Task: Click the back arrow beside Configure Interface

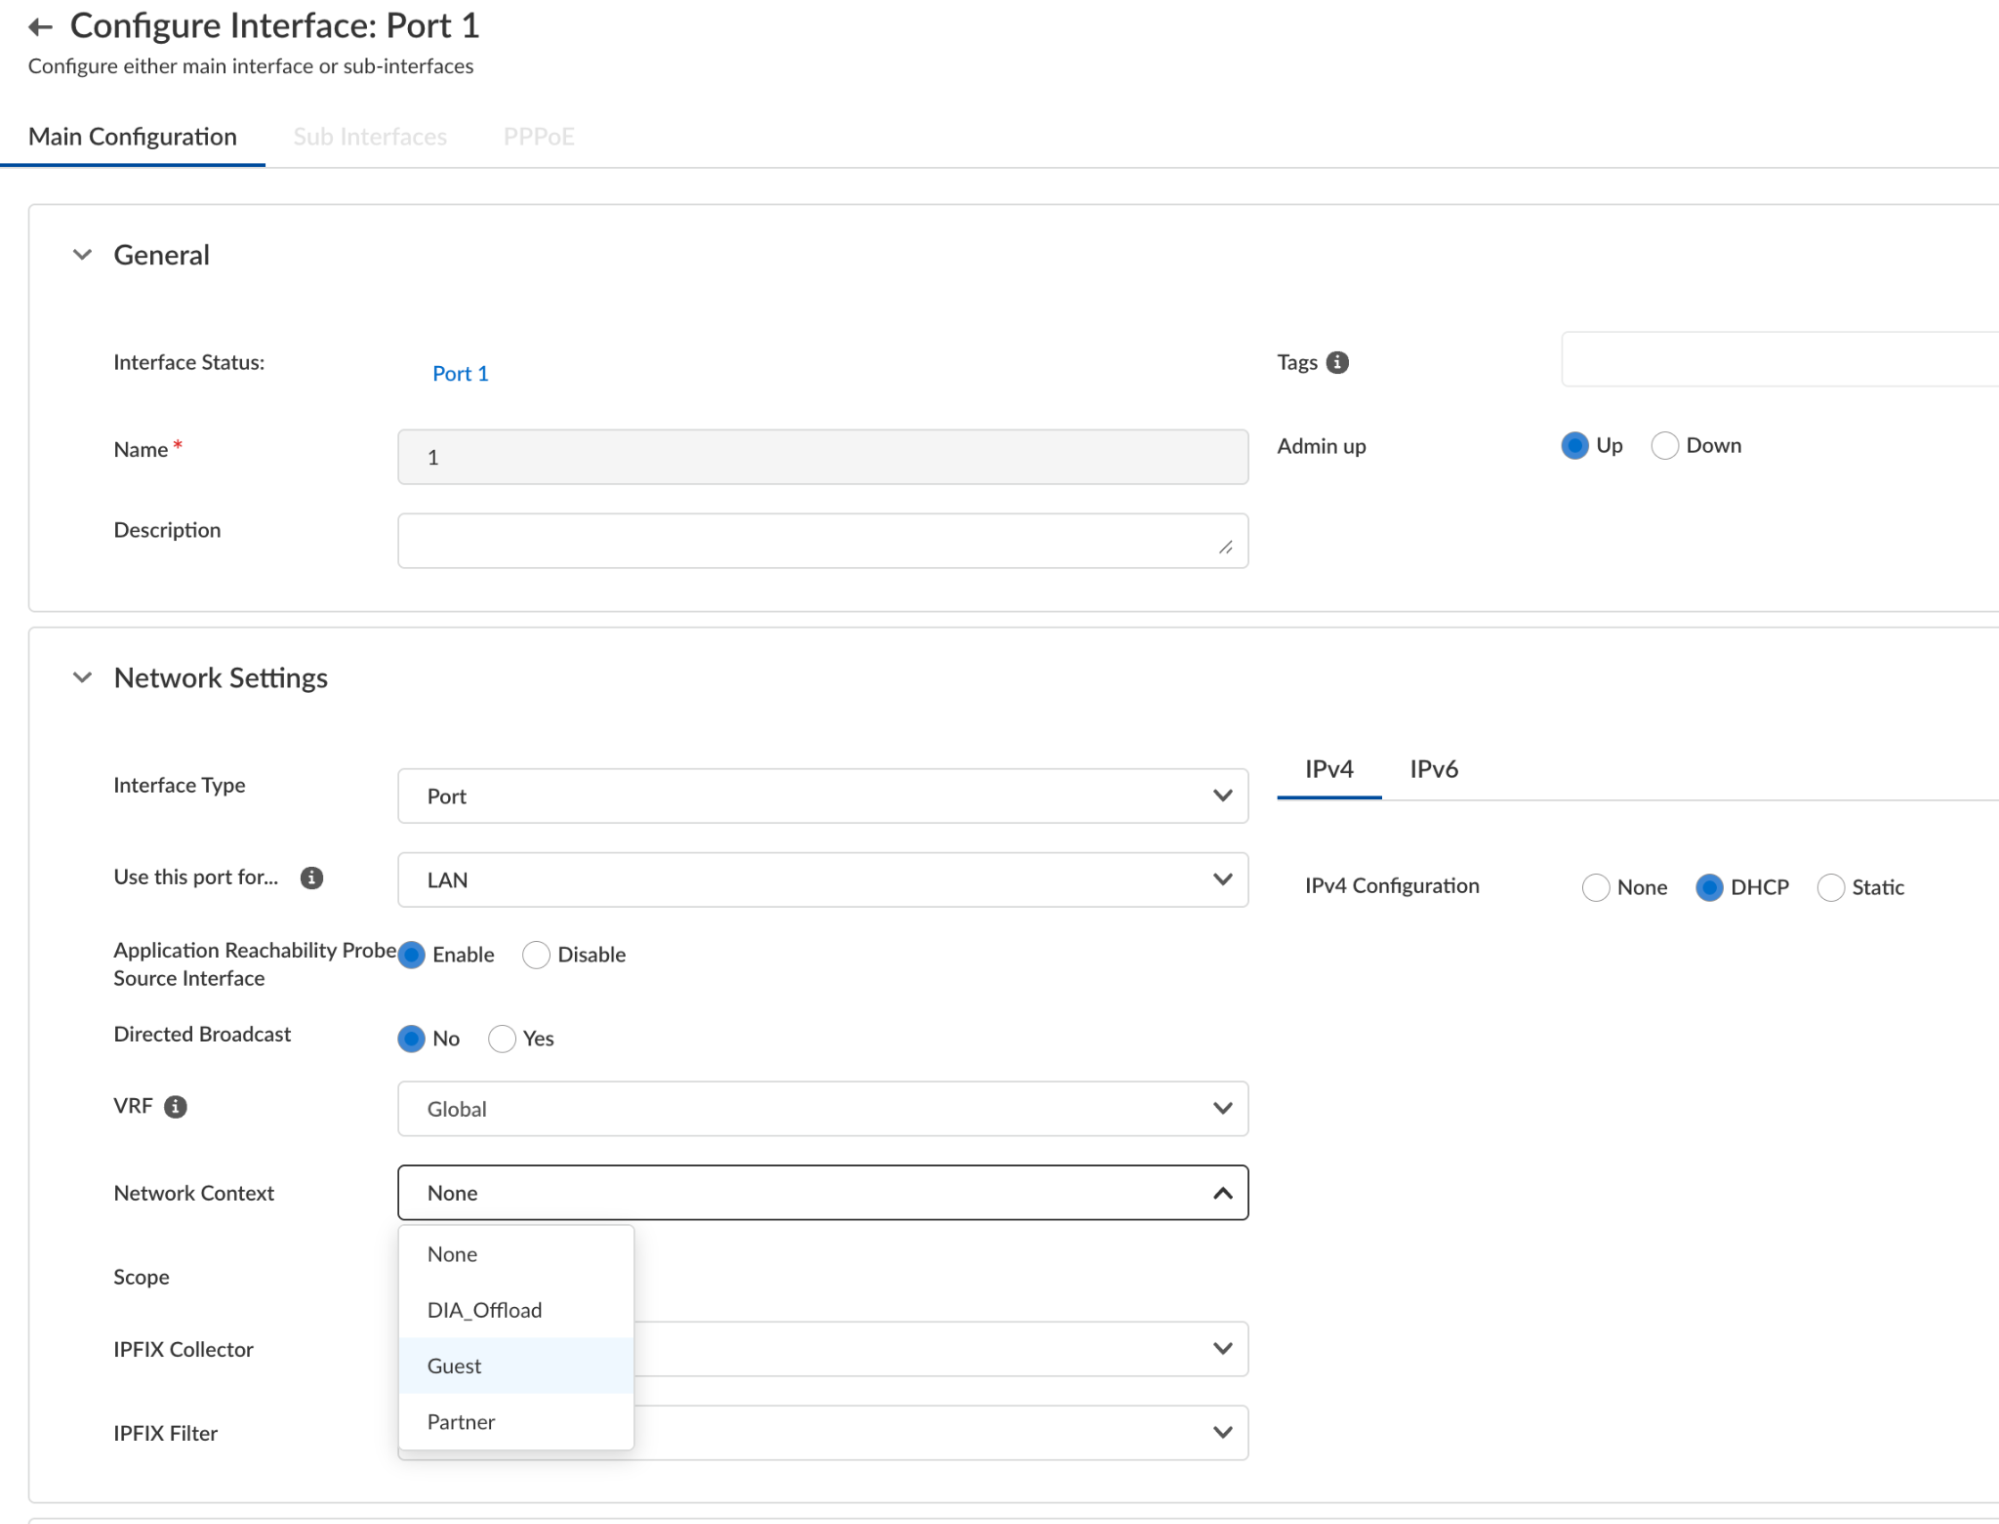Action: click(40, 27)
